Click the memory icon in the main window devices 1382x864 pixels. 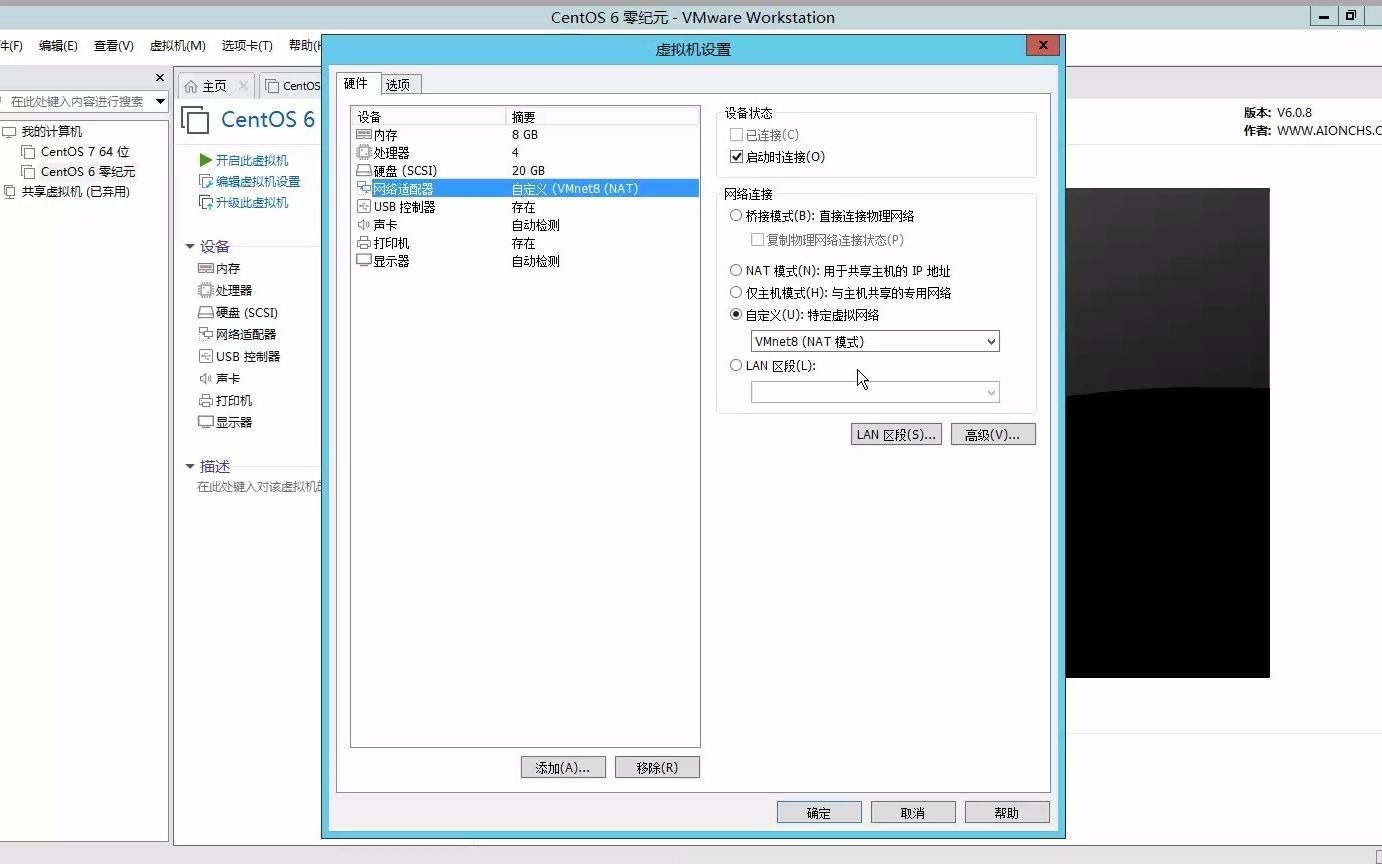[x=206, y=269]
